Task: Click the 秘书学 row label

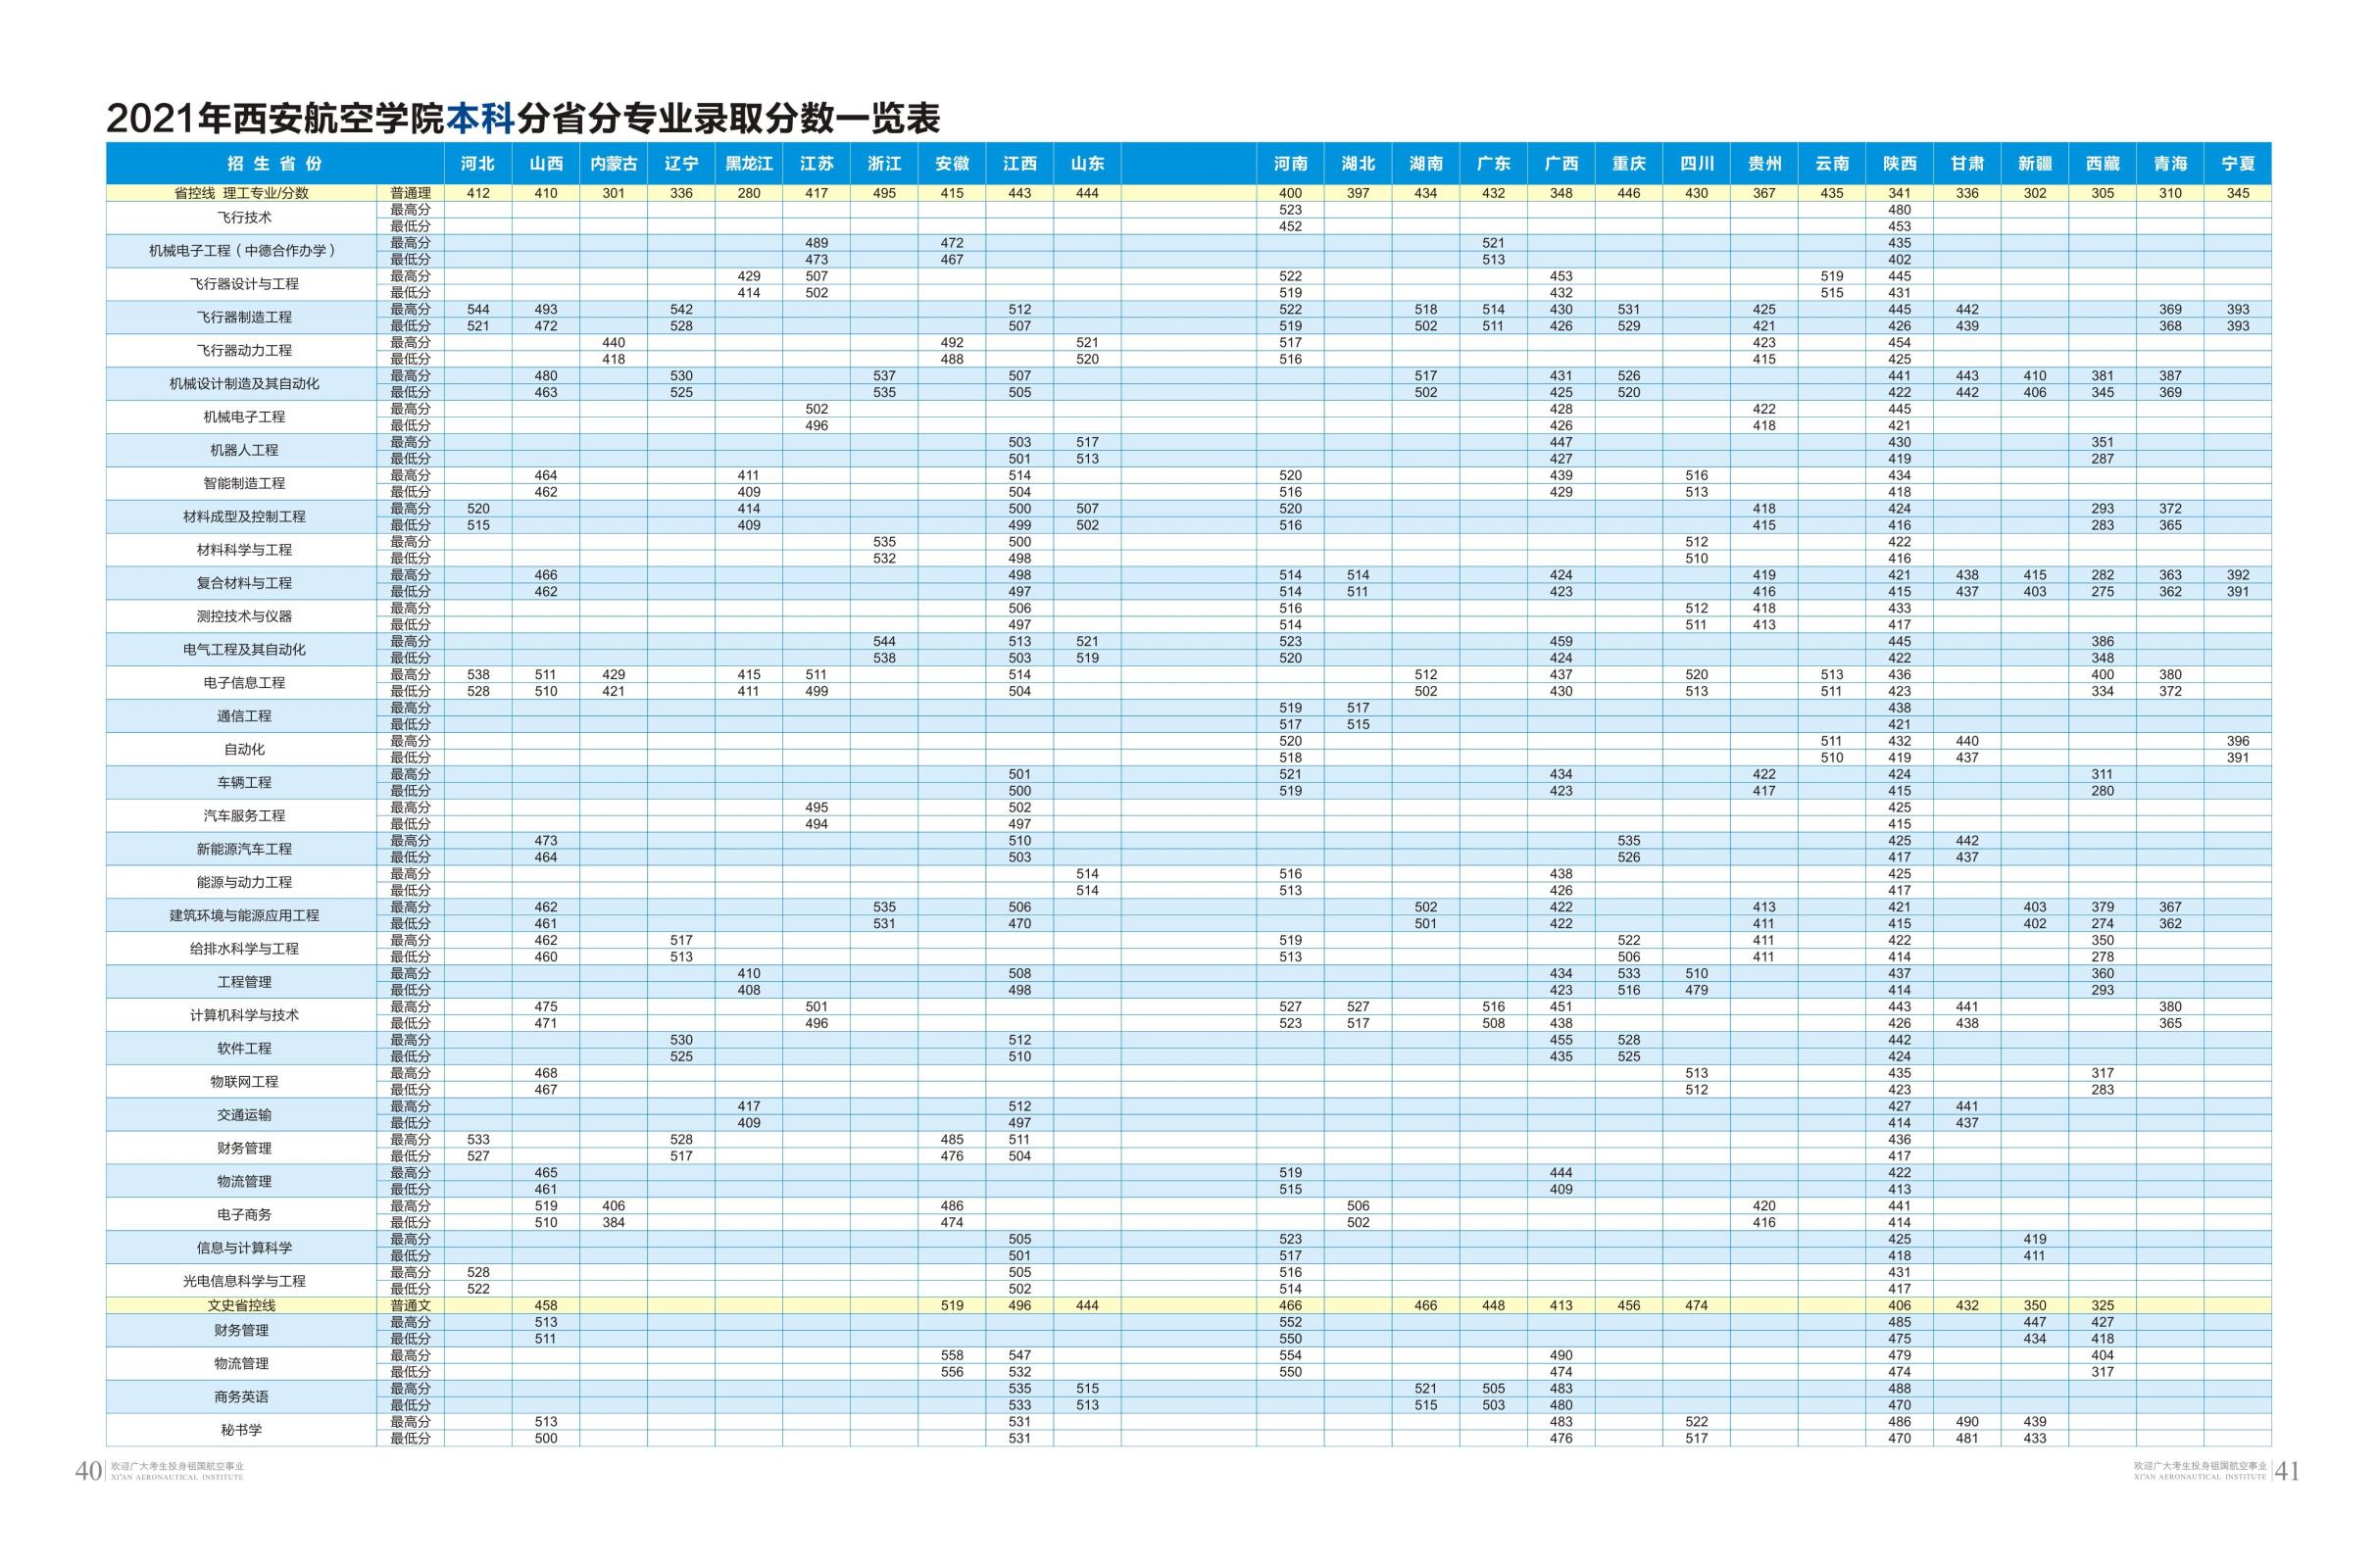Action: click(241, 1430)
